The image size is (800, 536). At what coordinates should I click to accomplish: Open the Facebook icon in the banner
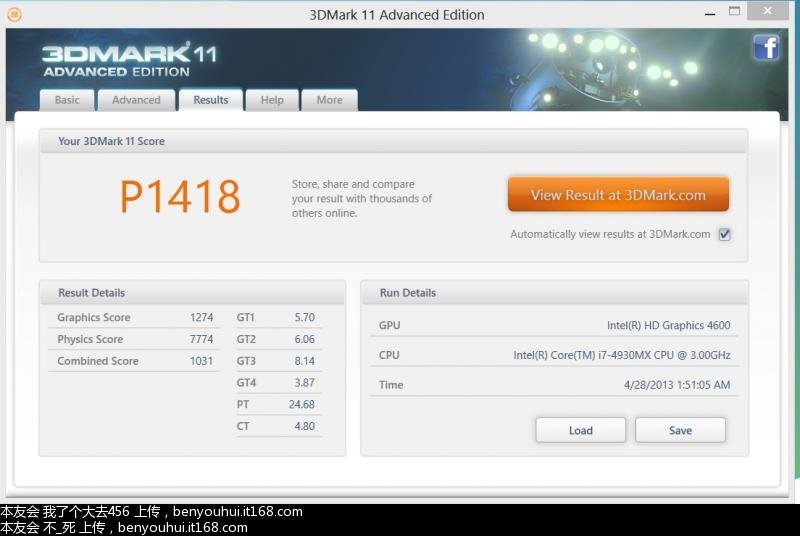pyautogui.click(x=766, y=48)
